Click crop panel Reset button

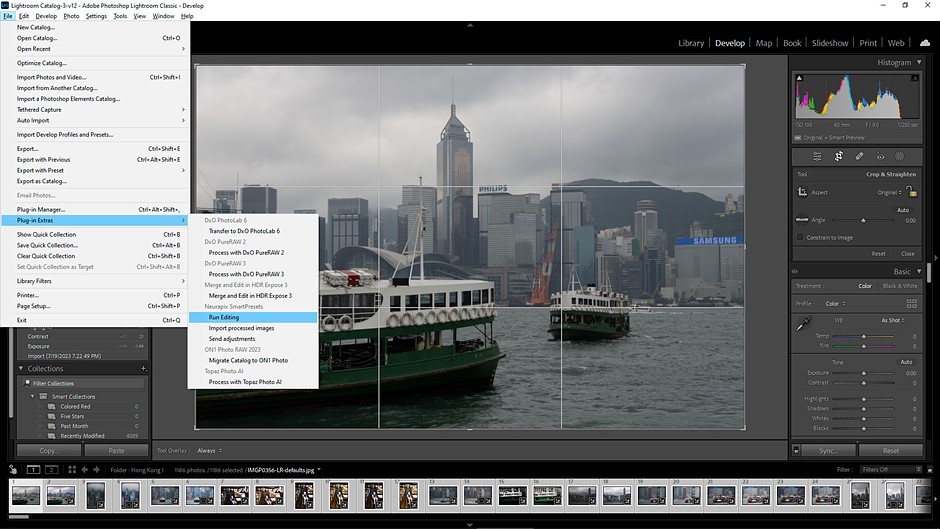coord(878,254)
